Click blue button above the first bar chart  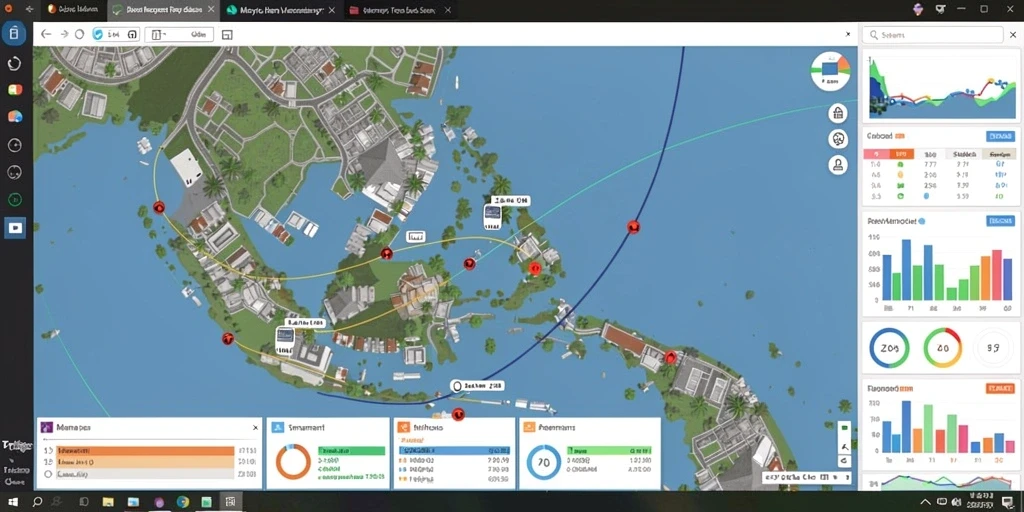tap(1000, 221)
